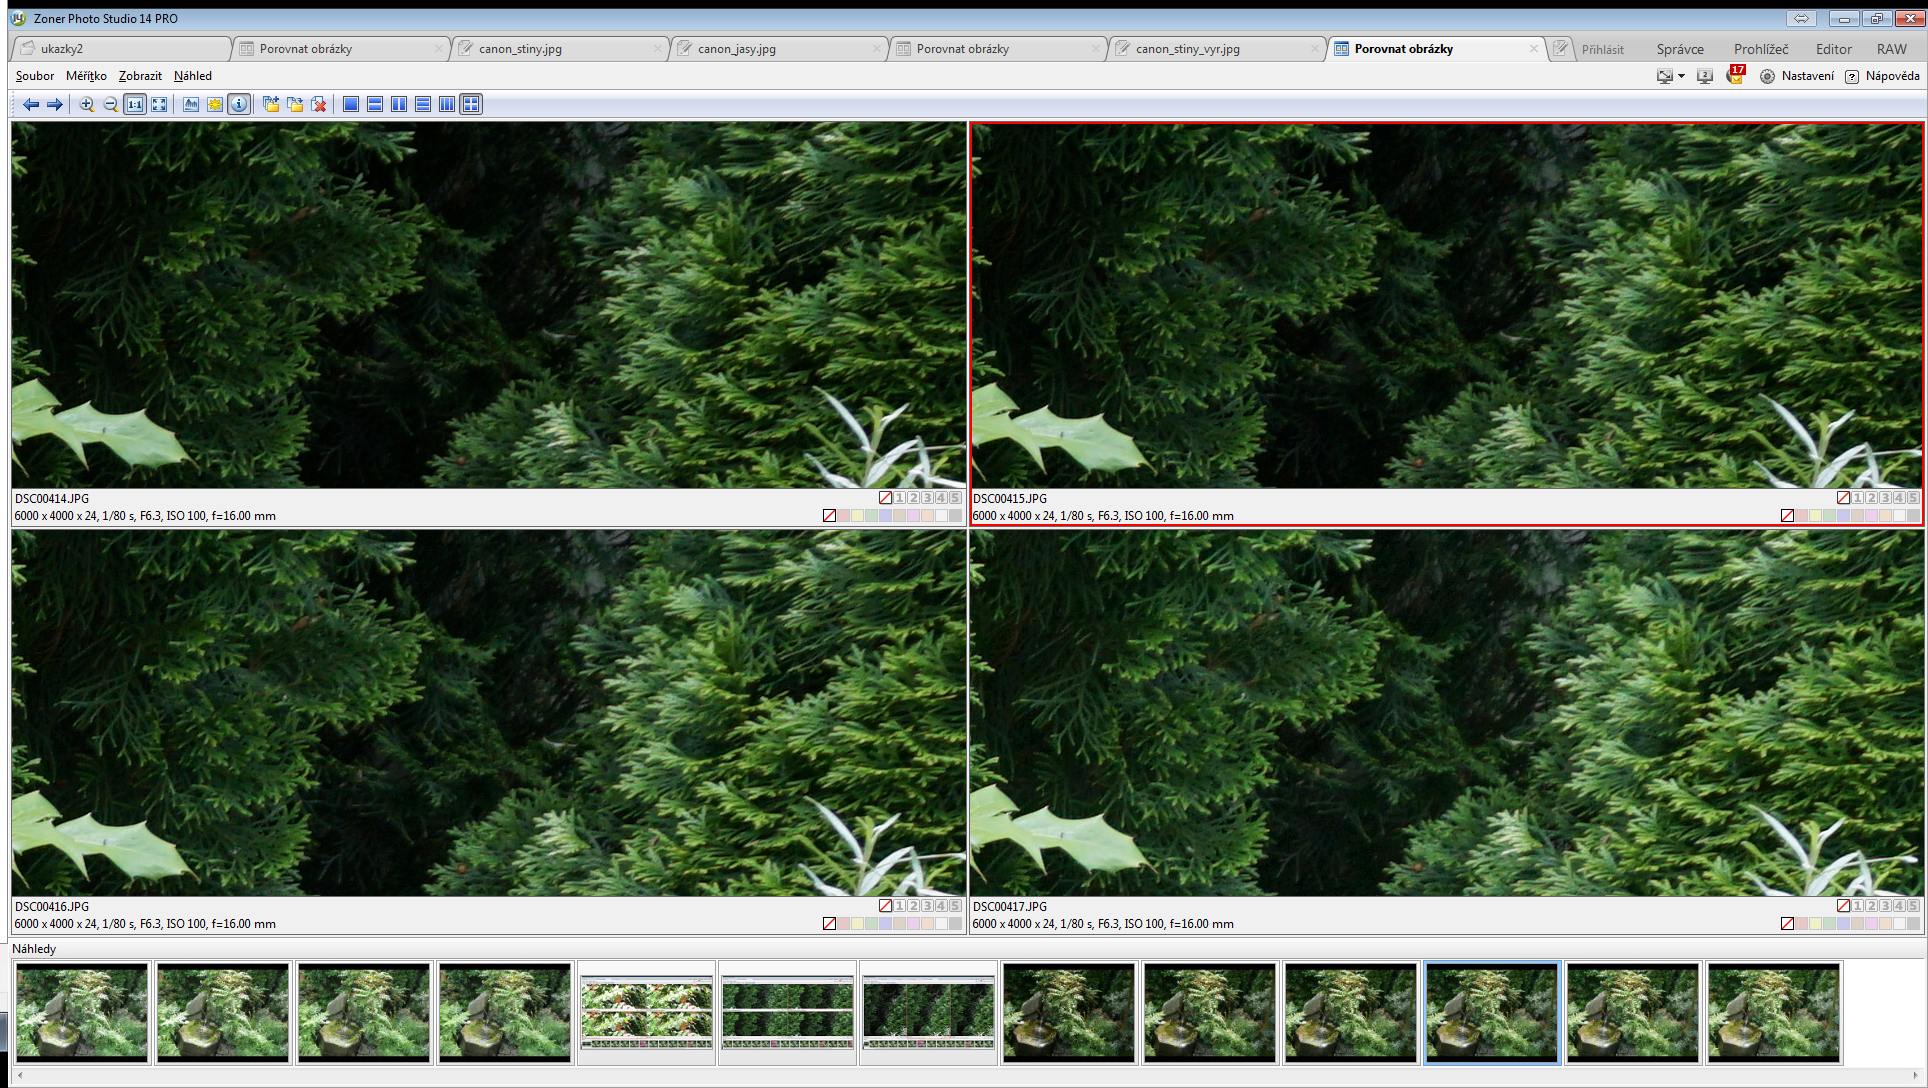The width and height of the screenshot is (1928, 1088).
Task: Select the 1:1 zoom toolbar button
Action: coord(135,104)
